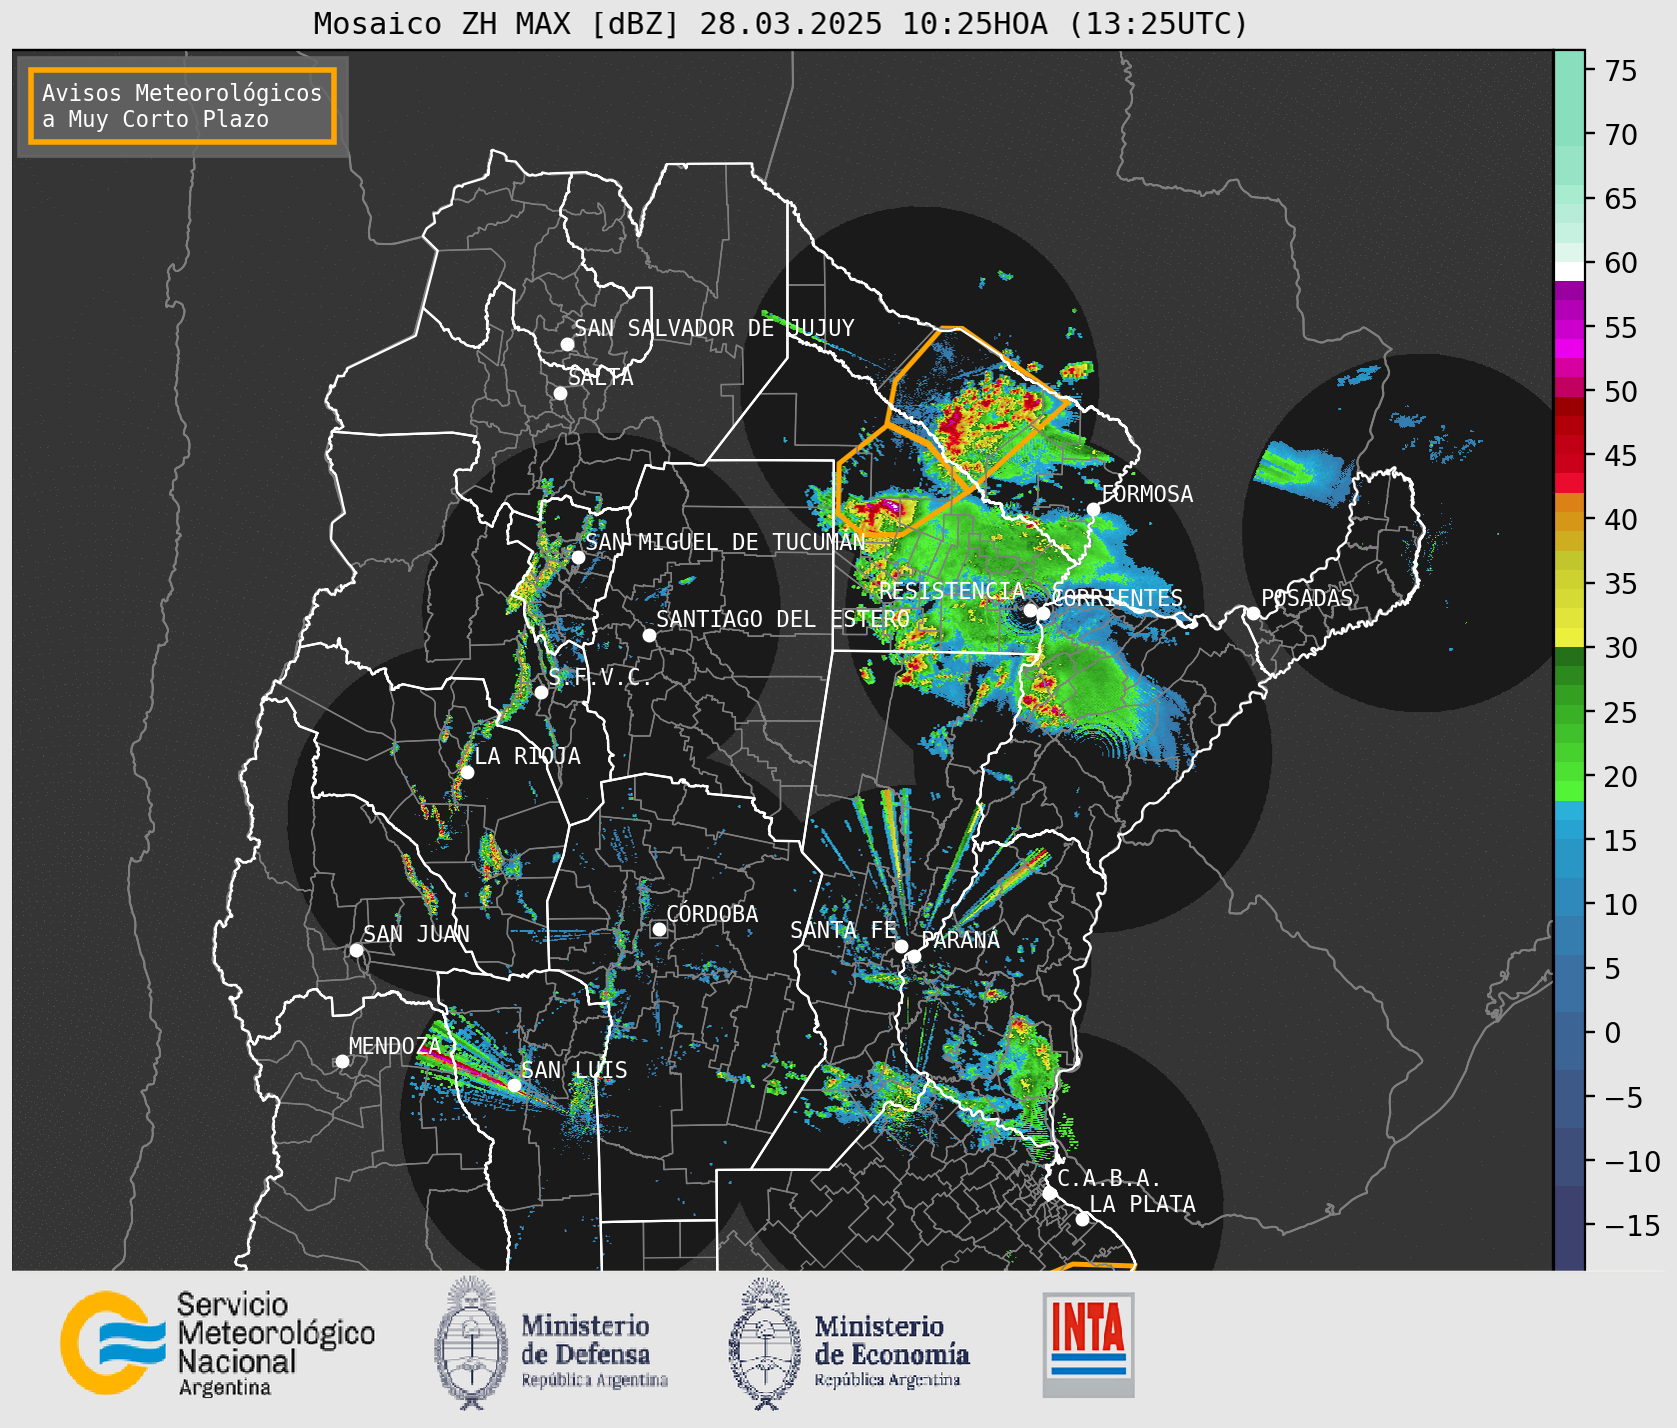Click the Servicio Meteorológico Nacional logo

tap(217, 1343)
